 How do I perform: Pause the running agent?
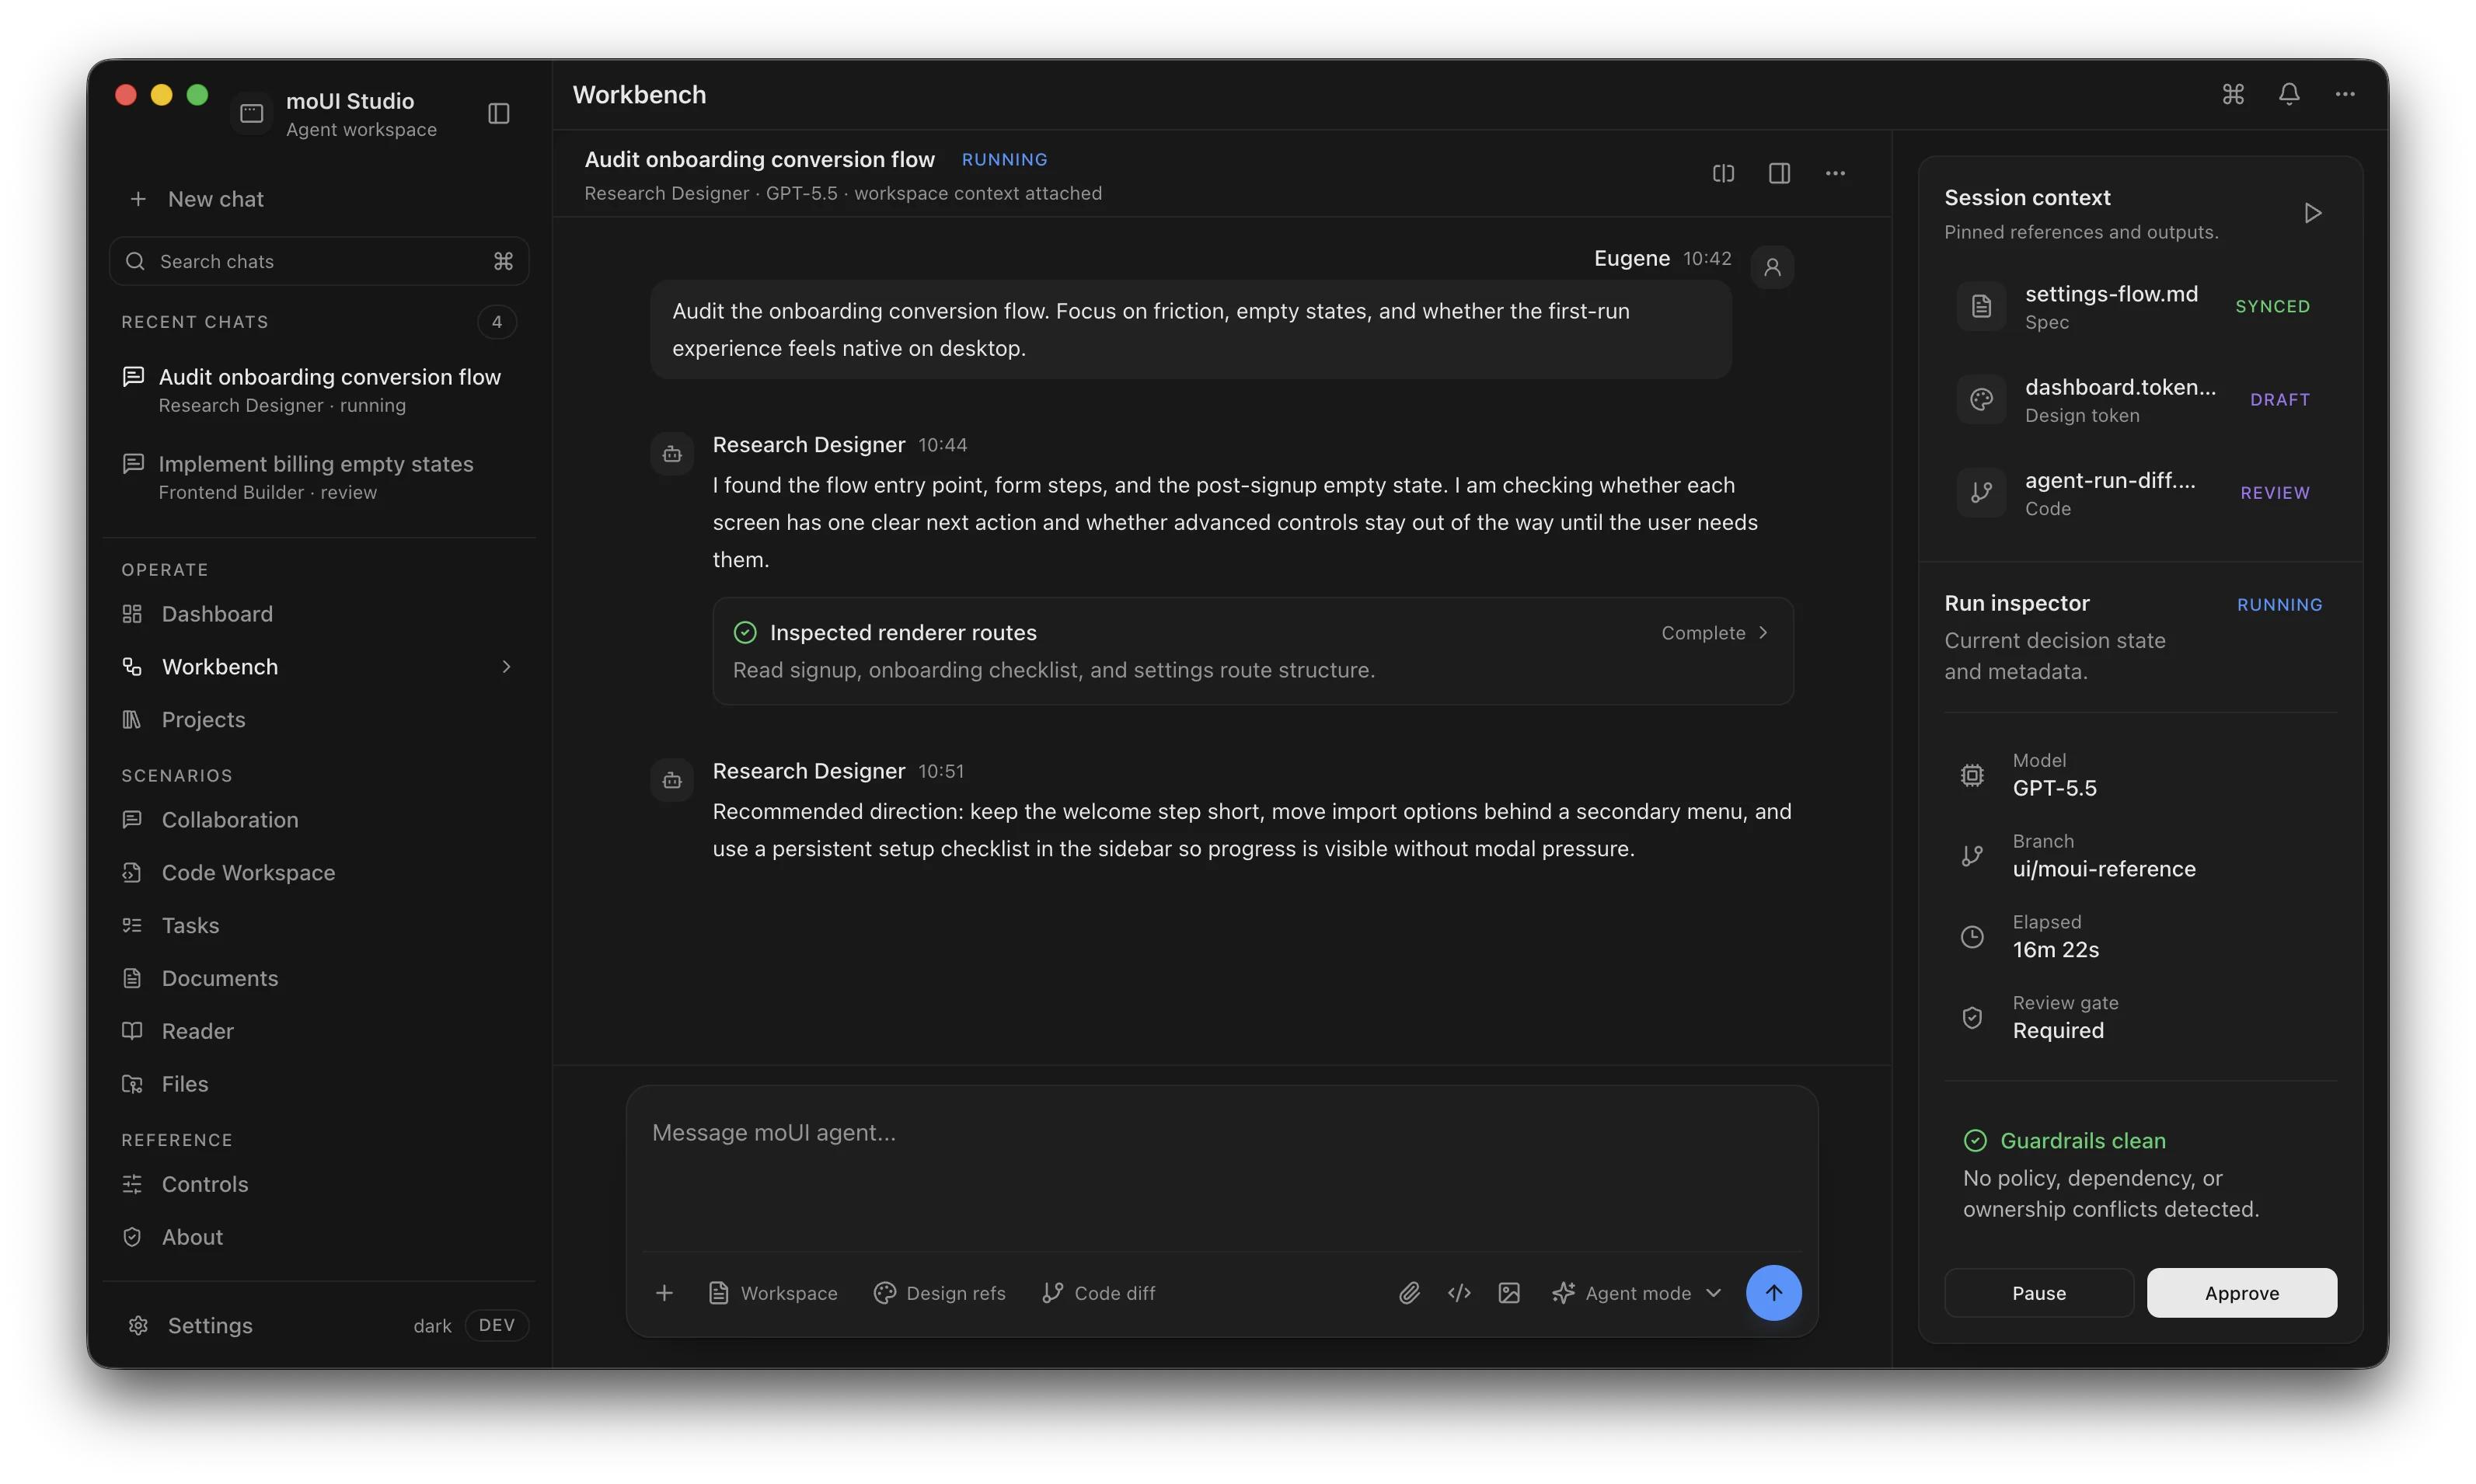(2039, 1293)
